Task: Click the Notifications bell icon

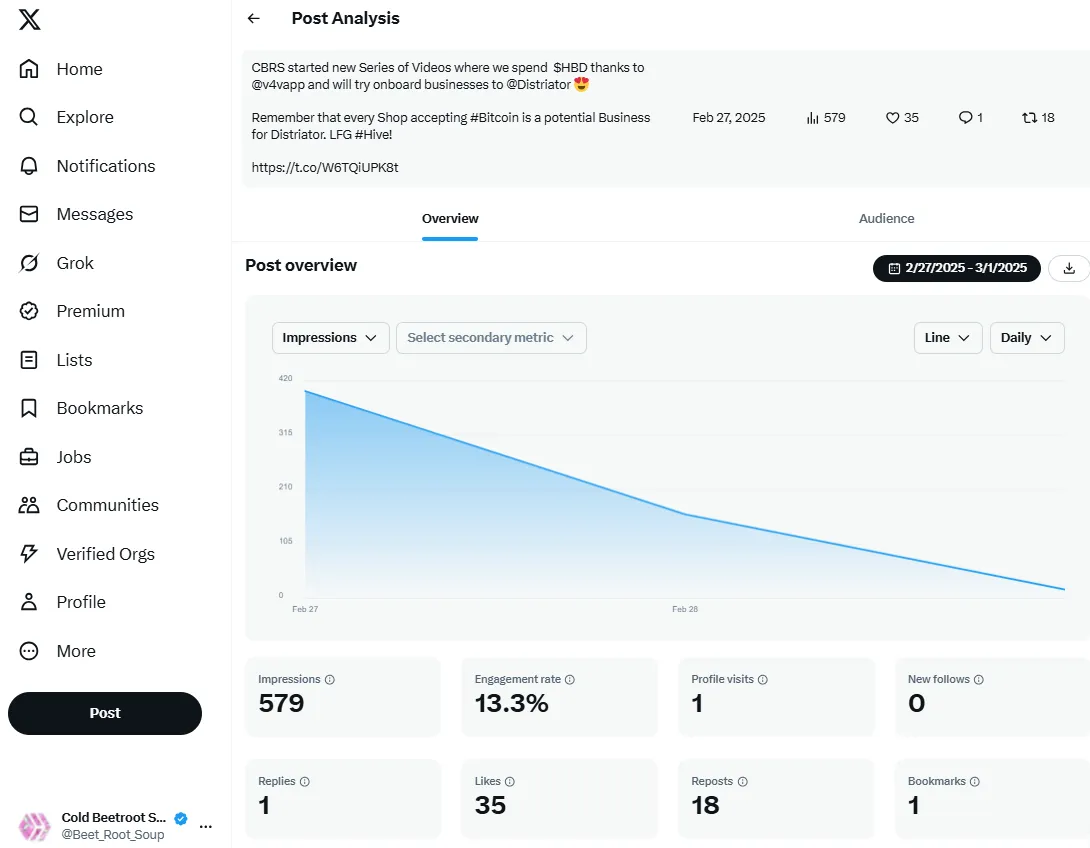Action: pyautogui.click(x=29, y=165)
